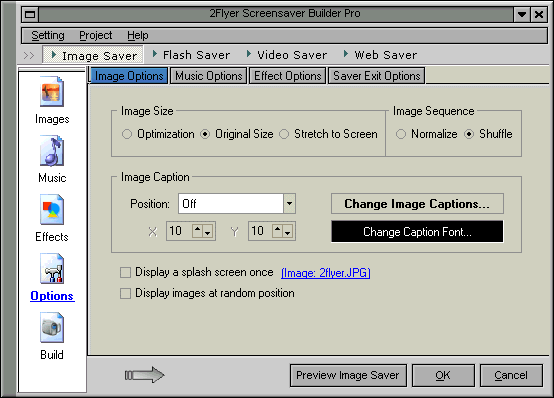Confirm with the OK button

pyautogui.click(x=443, y=375)
